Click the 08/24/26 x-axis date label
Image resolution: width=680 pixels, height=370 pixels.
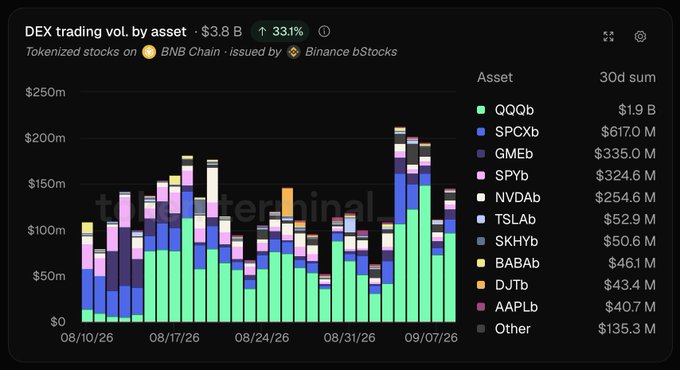tap(262, 337)
